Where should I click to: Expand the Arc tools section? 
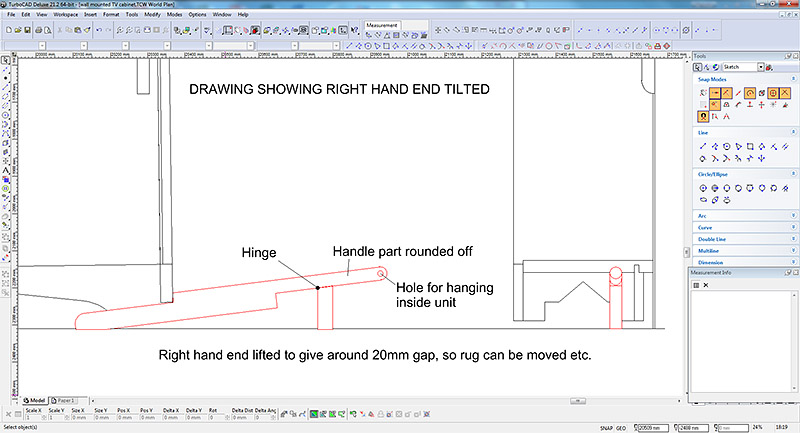741,214
